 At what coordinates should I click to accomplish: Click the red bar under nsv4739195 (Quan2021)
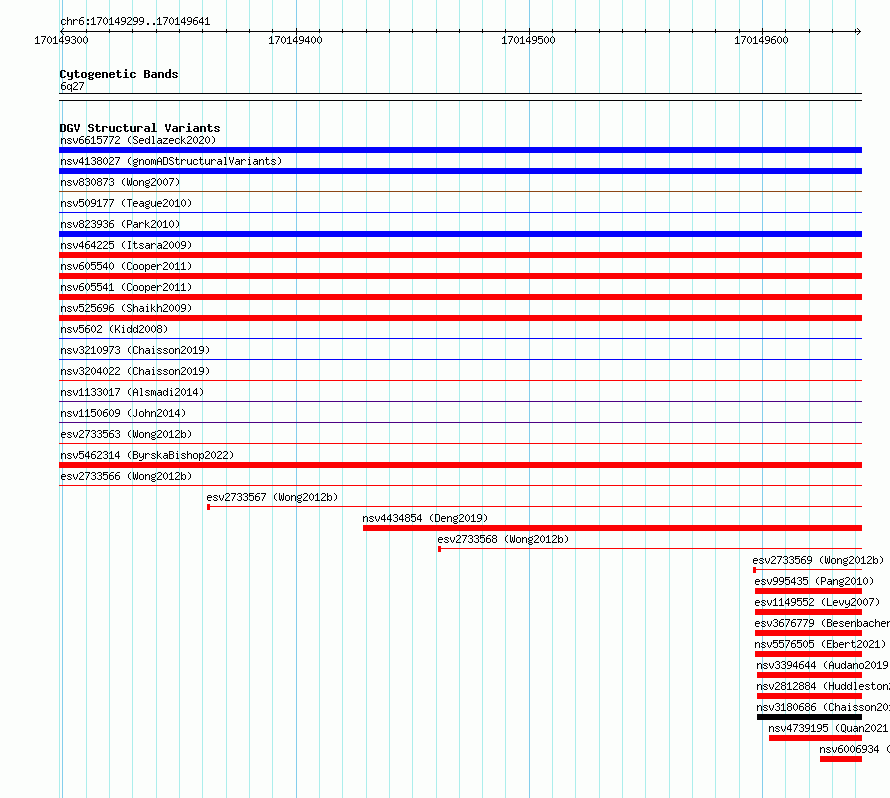(x=816, y=738)
